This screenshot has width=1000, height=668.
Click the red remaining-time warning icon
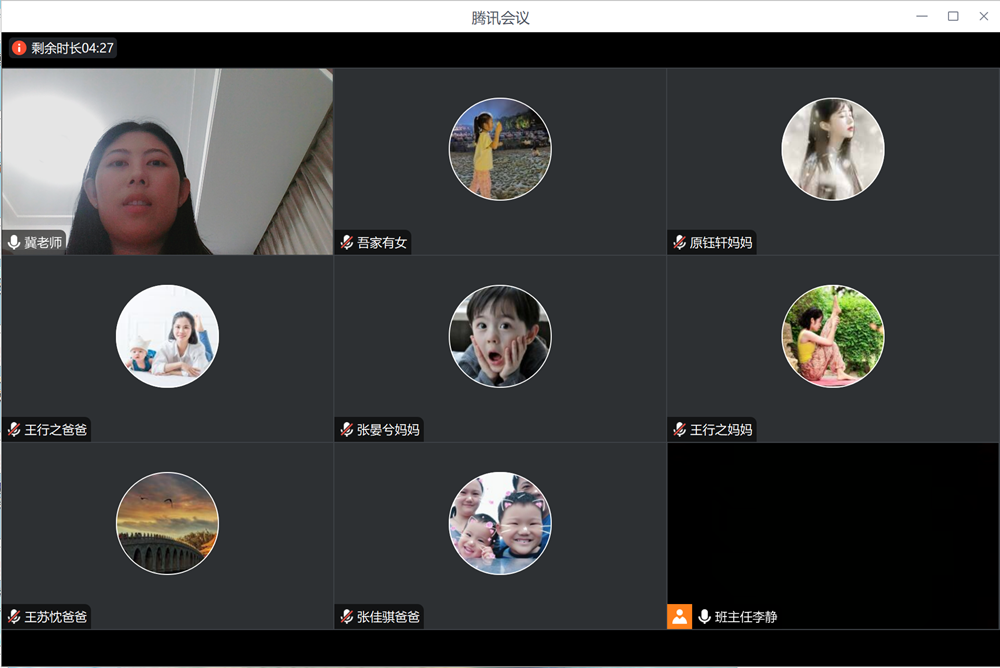point(19,48)
